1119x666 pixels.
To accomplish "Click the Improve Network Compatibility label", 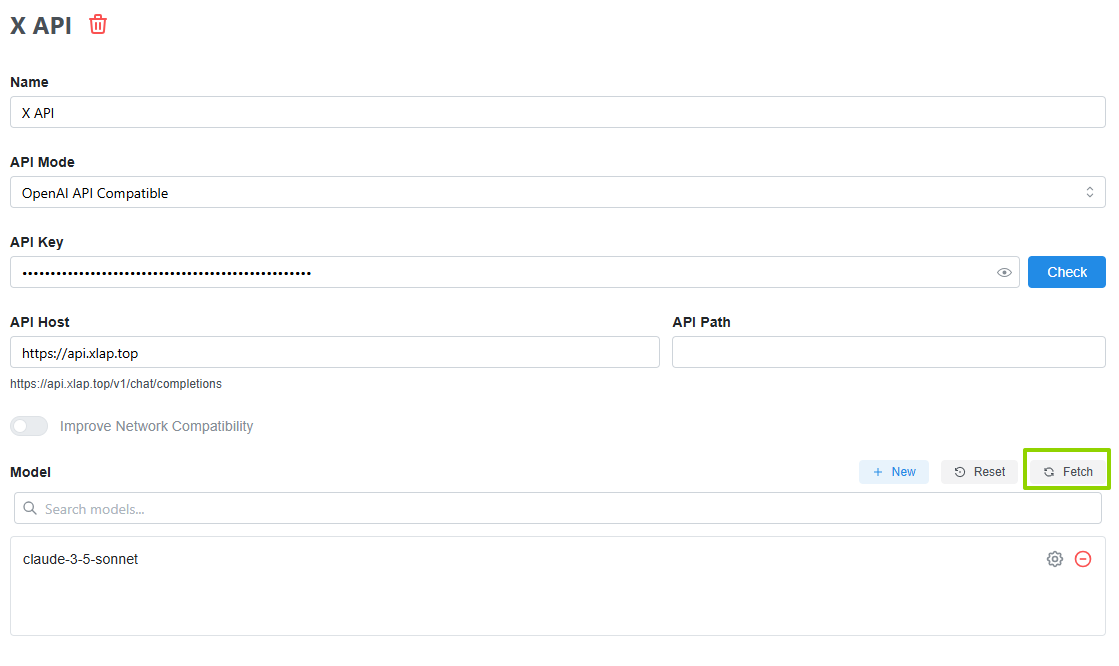I will point(156,426).
